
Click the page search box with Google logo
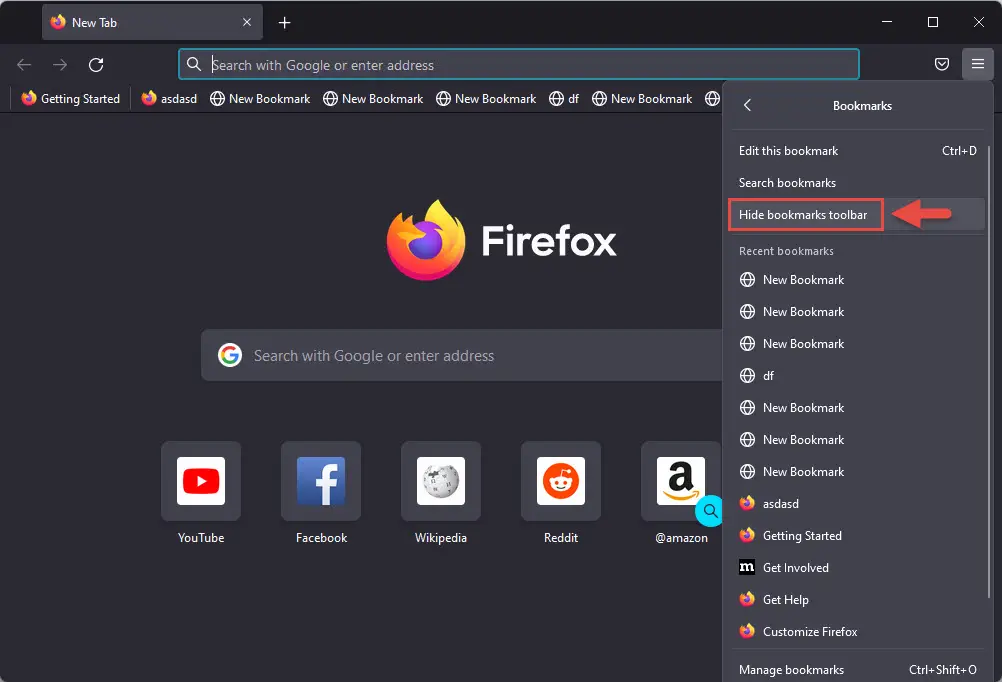[461, 355]
